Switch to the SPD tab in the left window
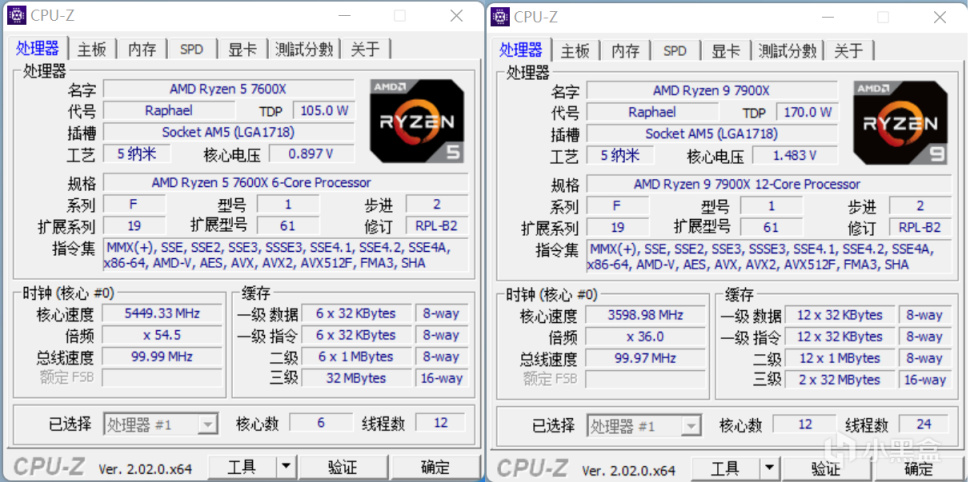Viewport: 970px width, 482px height. (x=191, y=49)
